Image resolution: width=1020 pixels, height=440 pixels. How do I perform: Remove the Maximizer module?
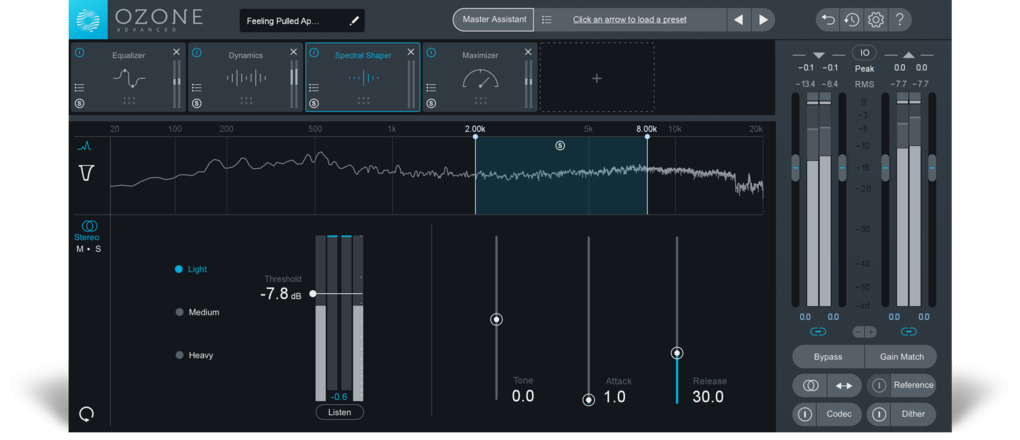[528, 52]
